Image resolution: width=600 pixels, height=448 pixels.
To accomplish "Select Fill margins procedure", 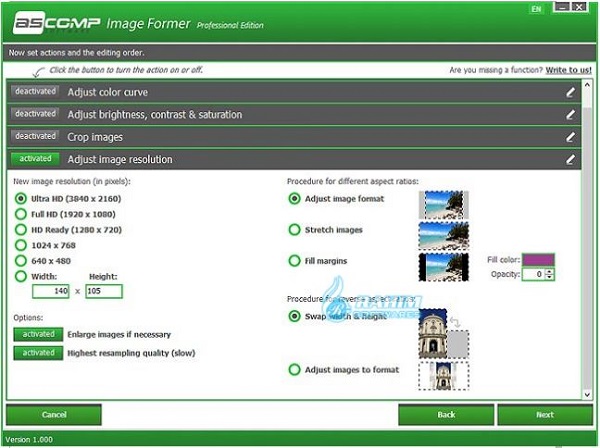I will coord(294,261).
